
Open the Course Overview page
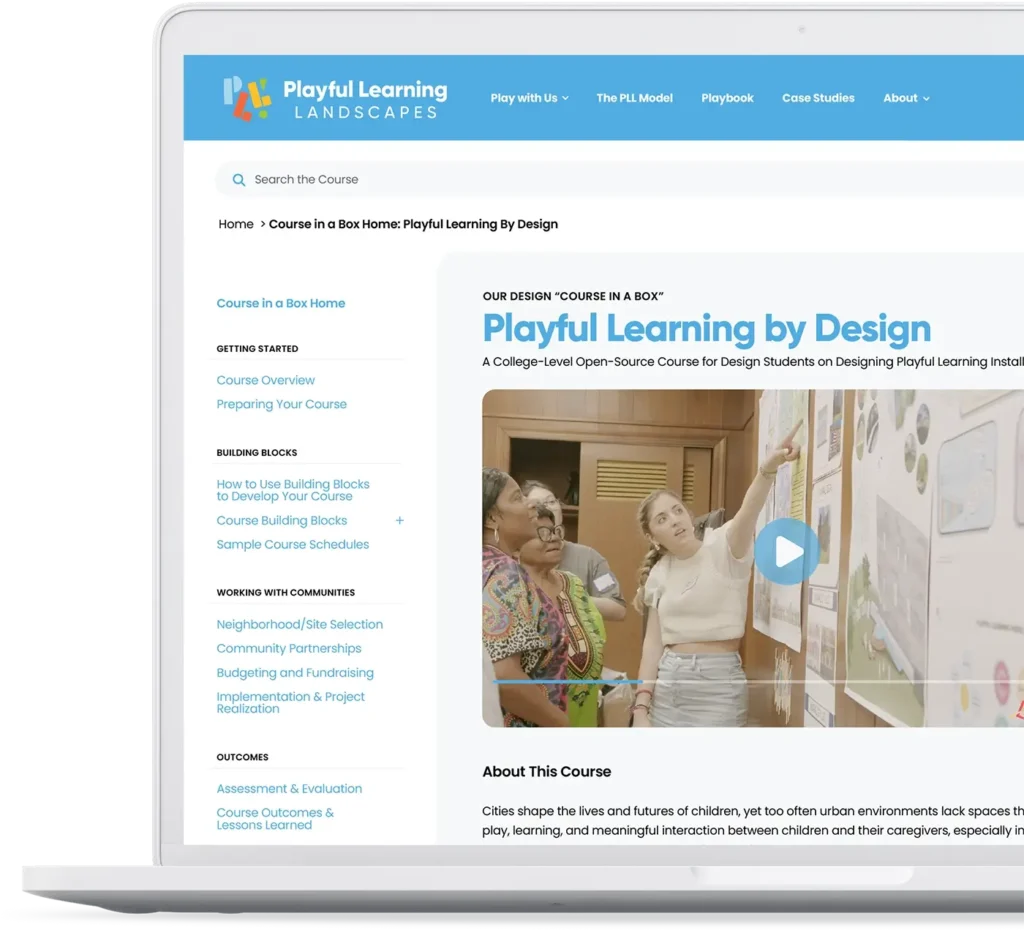pos(266,380)
